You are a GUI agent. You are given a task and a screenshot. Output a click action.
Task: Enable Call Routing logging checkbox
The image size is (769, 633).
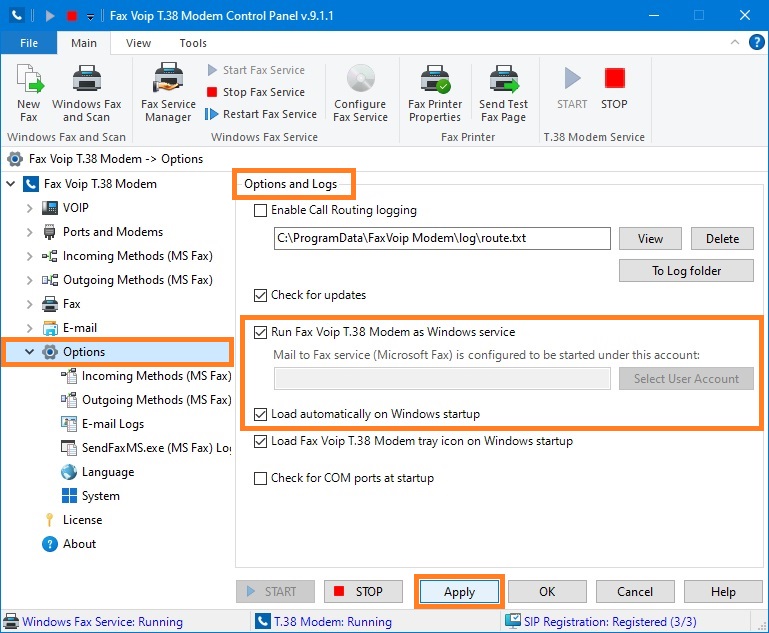pyautogui.click(x=260, y=210)
